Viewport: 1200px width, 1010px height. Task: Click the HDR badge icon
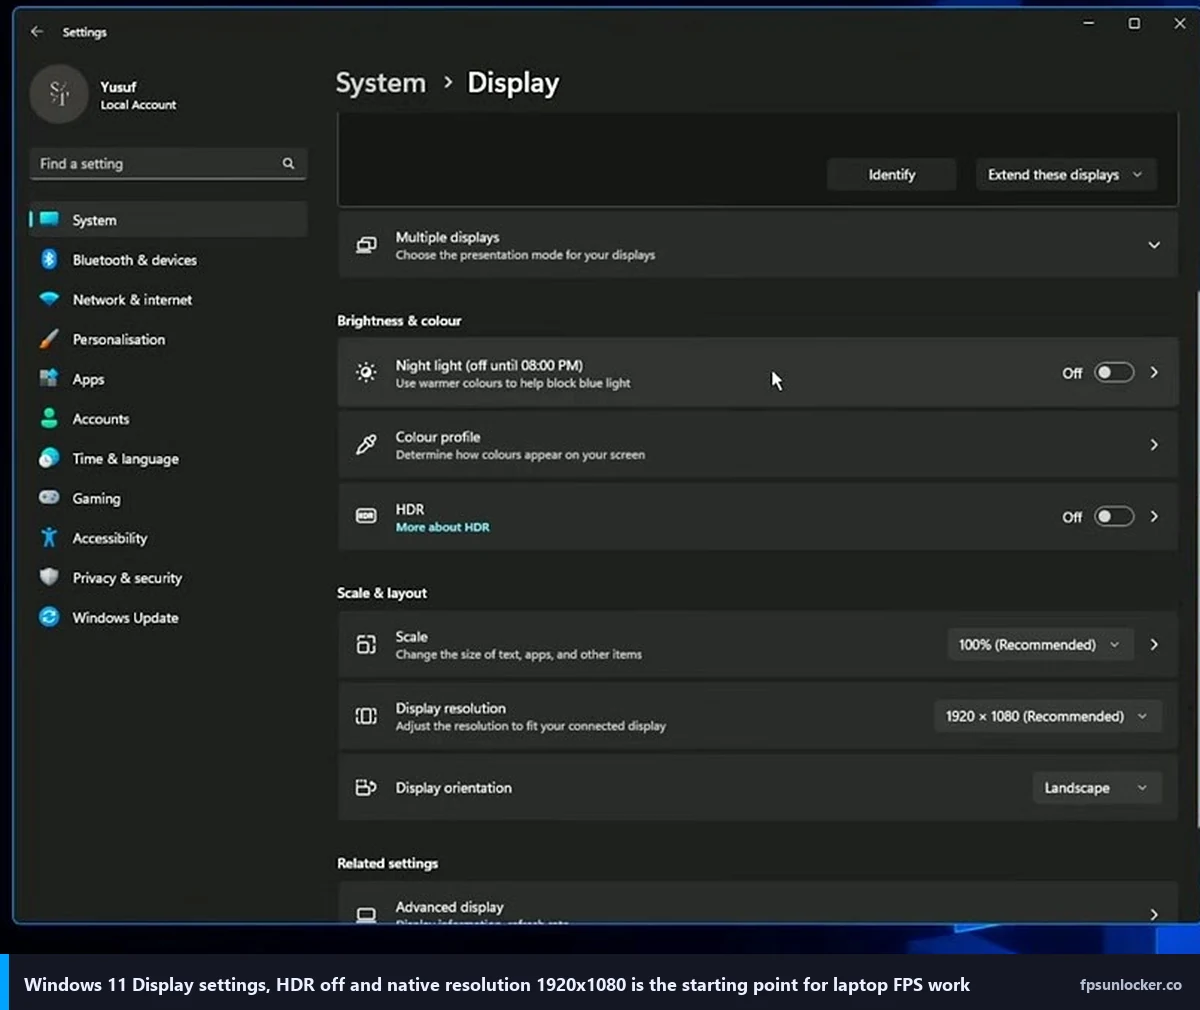367,516
